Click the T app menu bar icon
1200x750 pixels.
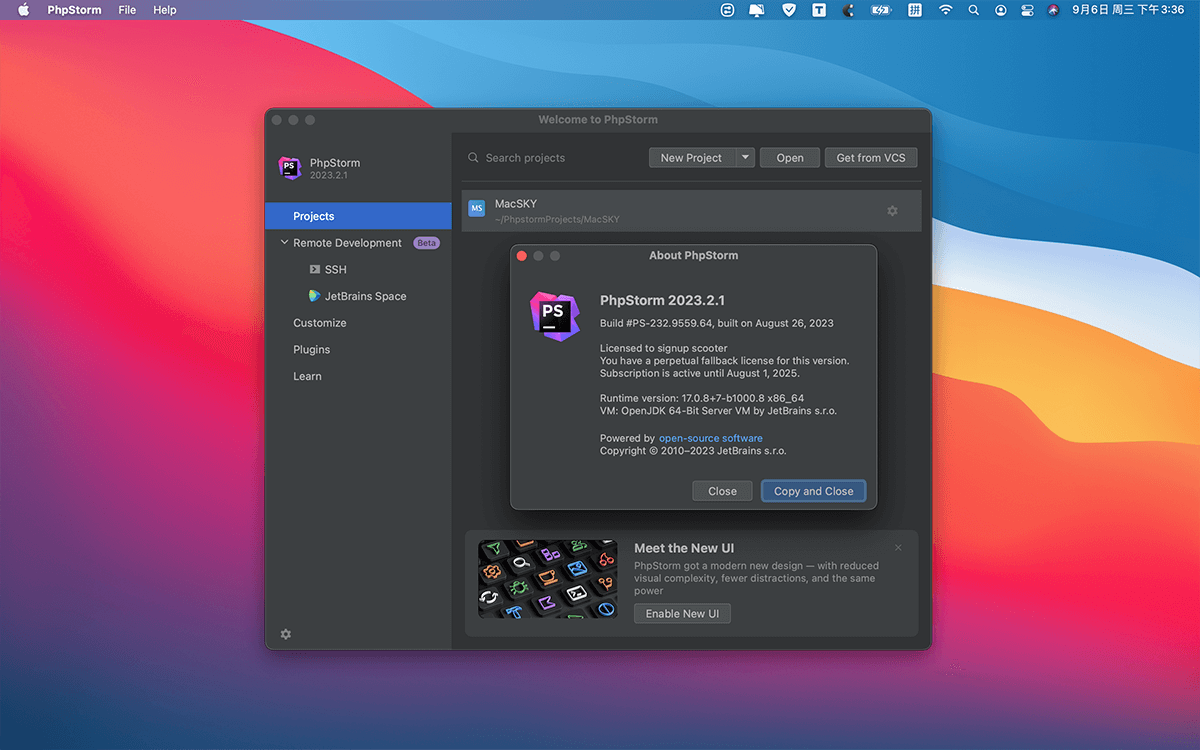click(819, 10)
